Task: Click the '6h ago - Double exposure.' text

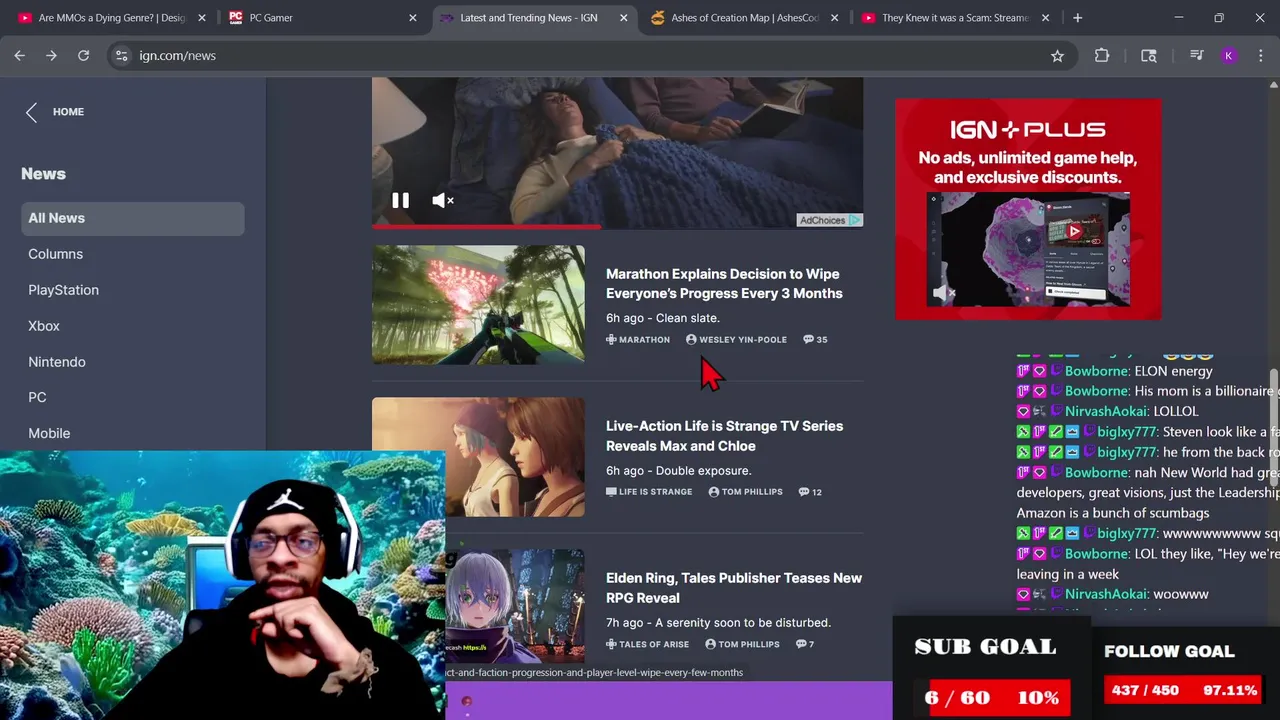Action: [x=678, y=471]
